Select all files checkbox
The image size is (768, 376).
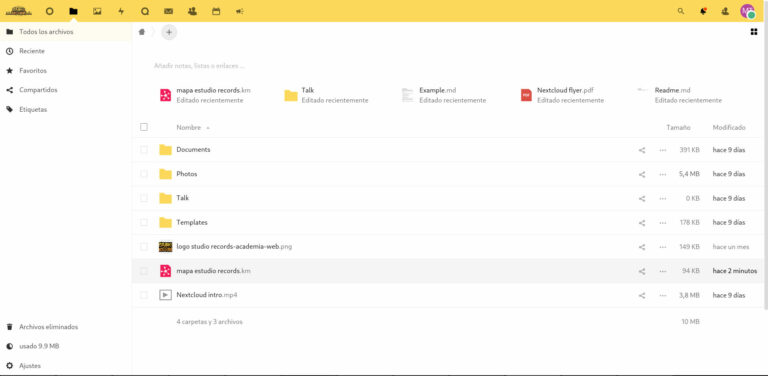pyautogui.click(x=144, y=127)
